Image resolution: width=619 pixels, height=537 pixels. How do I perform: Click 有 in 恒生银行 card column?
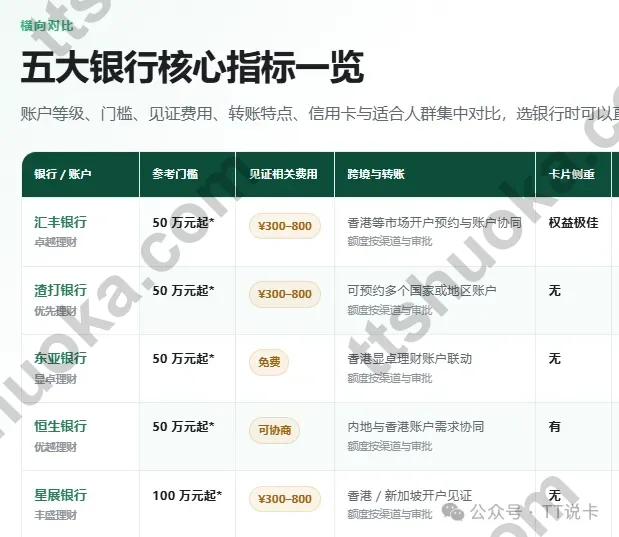coord(555,426)
